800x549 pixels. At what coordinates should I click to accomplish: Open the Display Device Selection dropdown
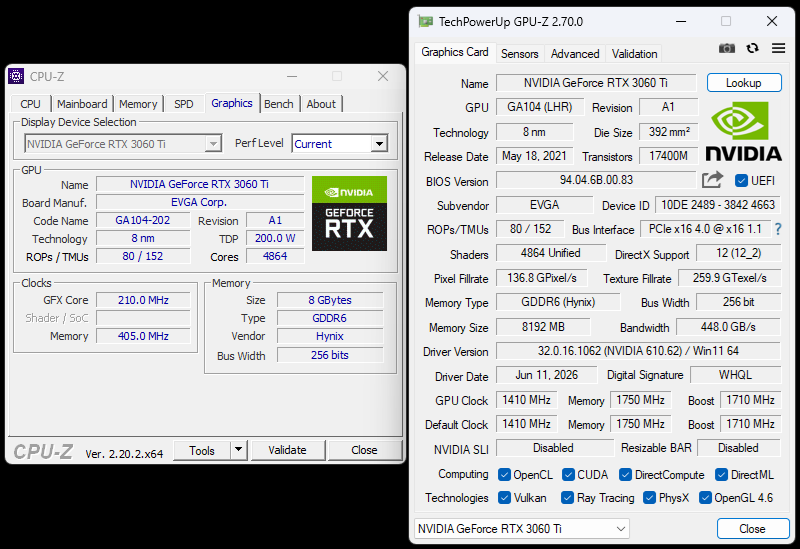[x=123, y=144]
